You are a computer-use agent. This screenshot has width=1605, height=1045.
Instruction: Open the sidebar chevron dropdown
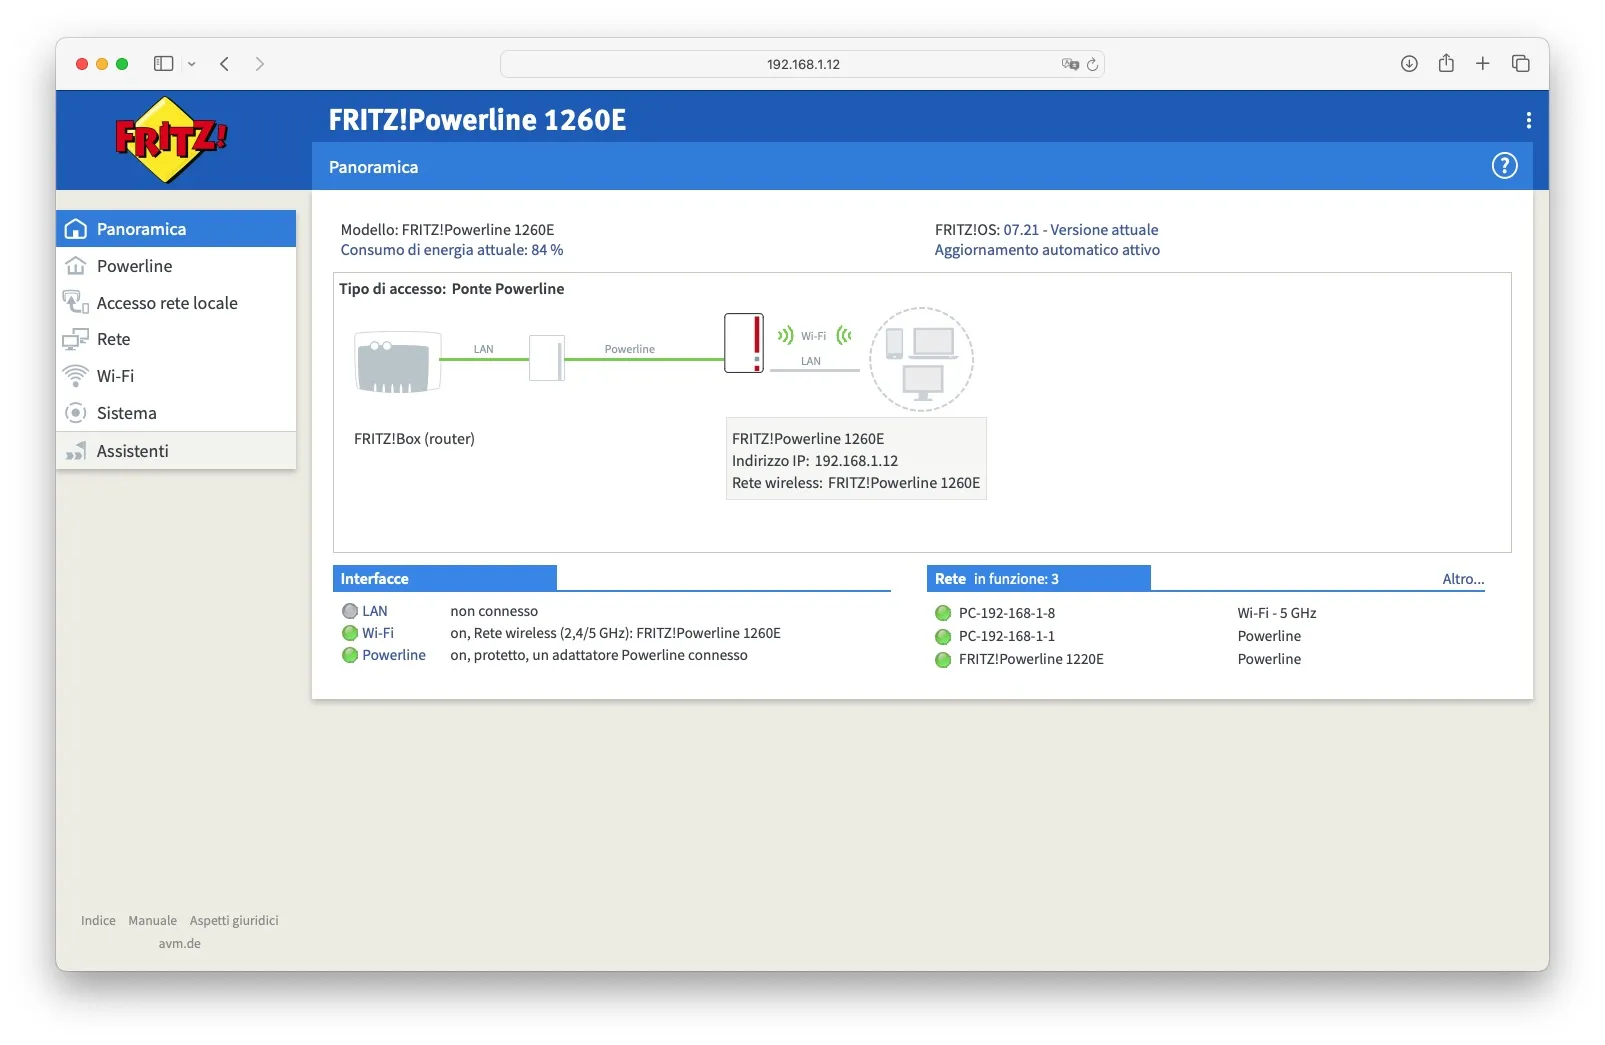189,63
